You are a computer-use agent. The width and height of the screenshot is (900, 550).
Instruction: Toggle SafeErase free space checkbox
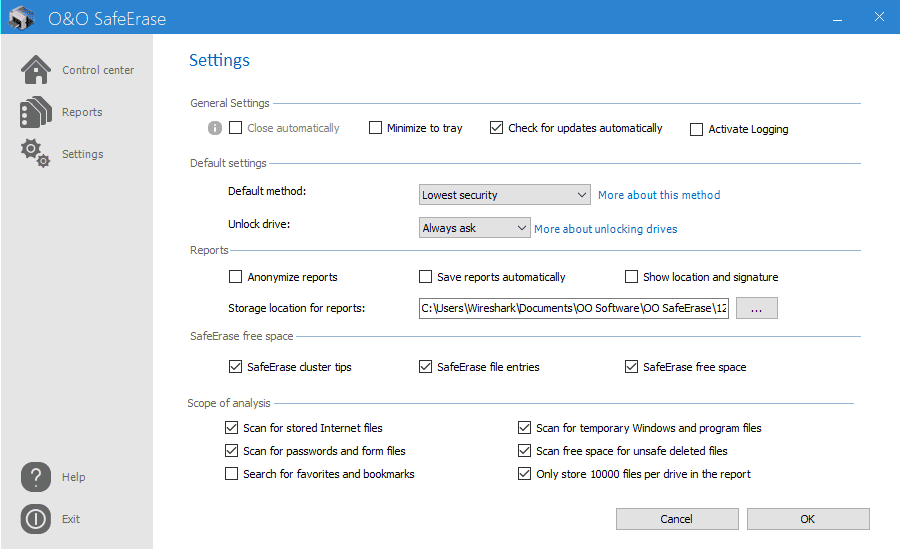click(x=631, y=366)
